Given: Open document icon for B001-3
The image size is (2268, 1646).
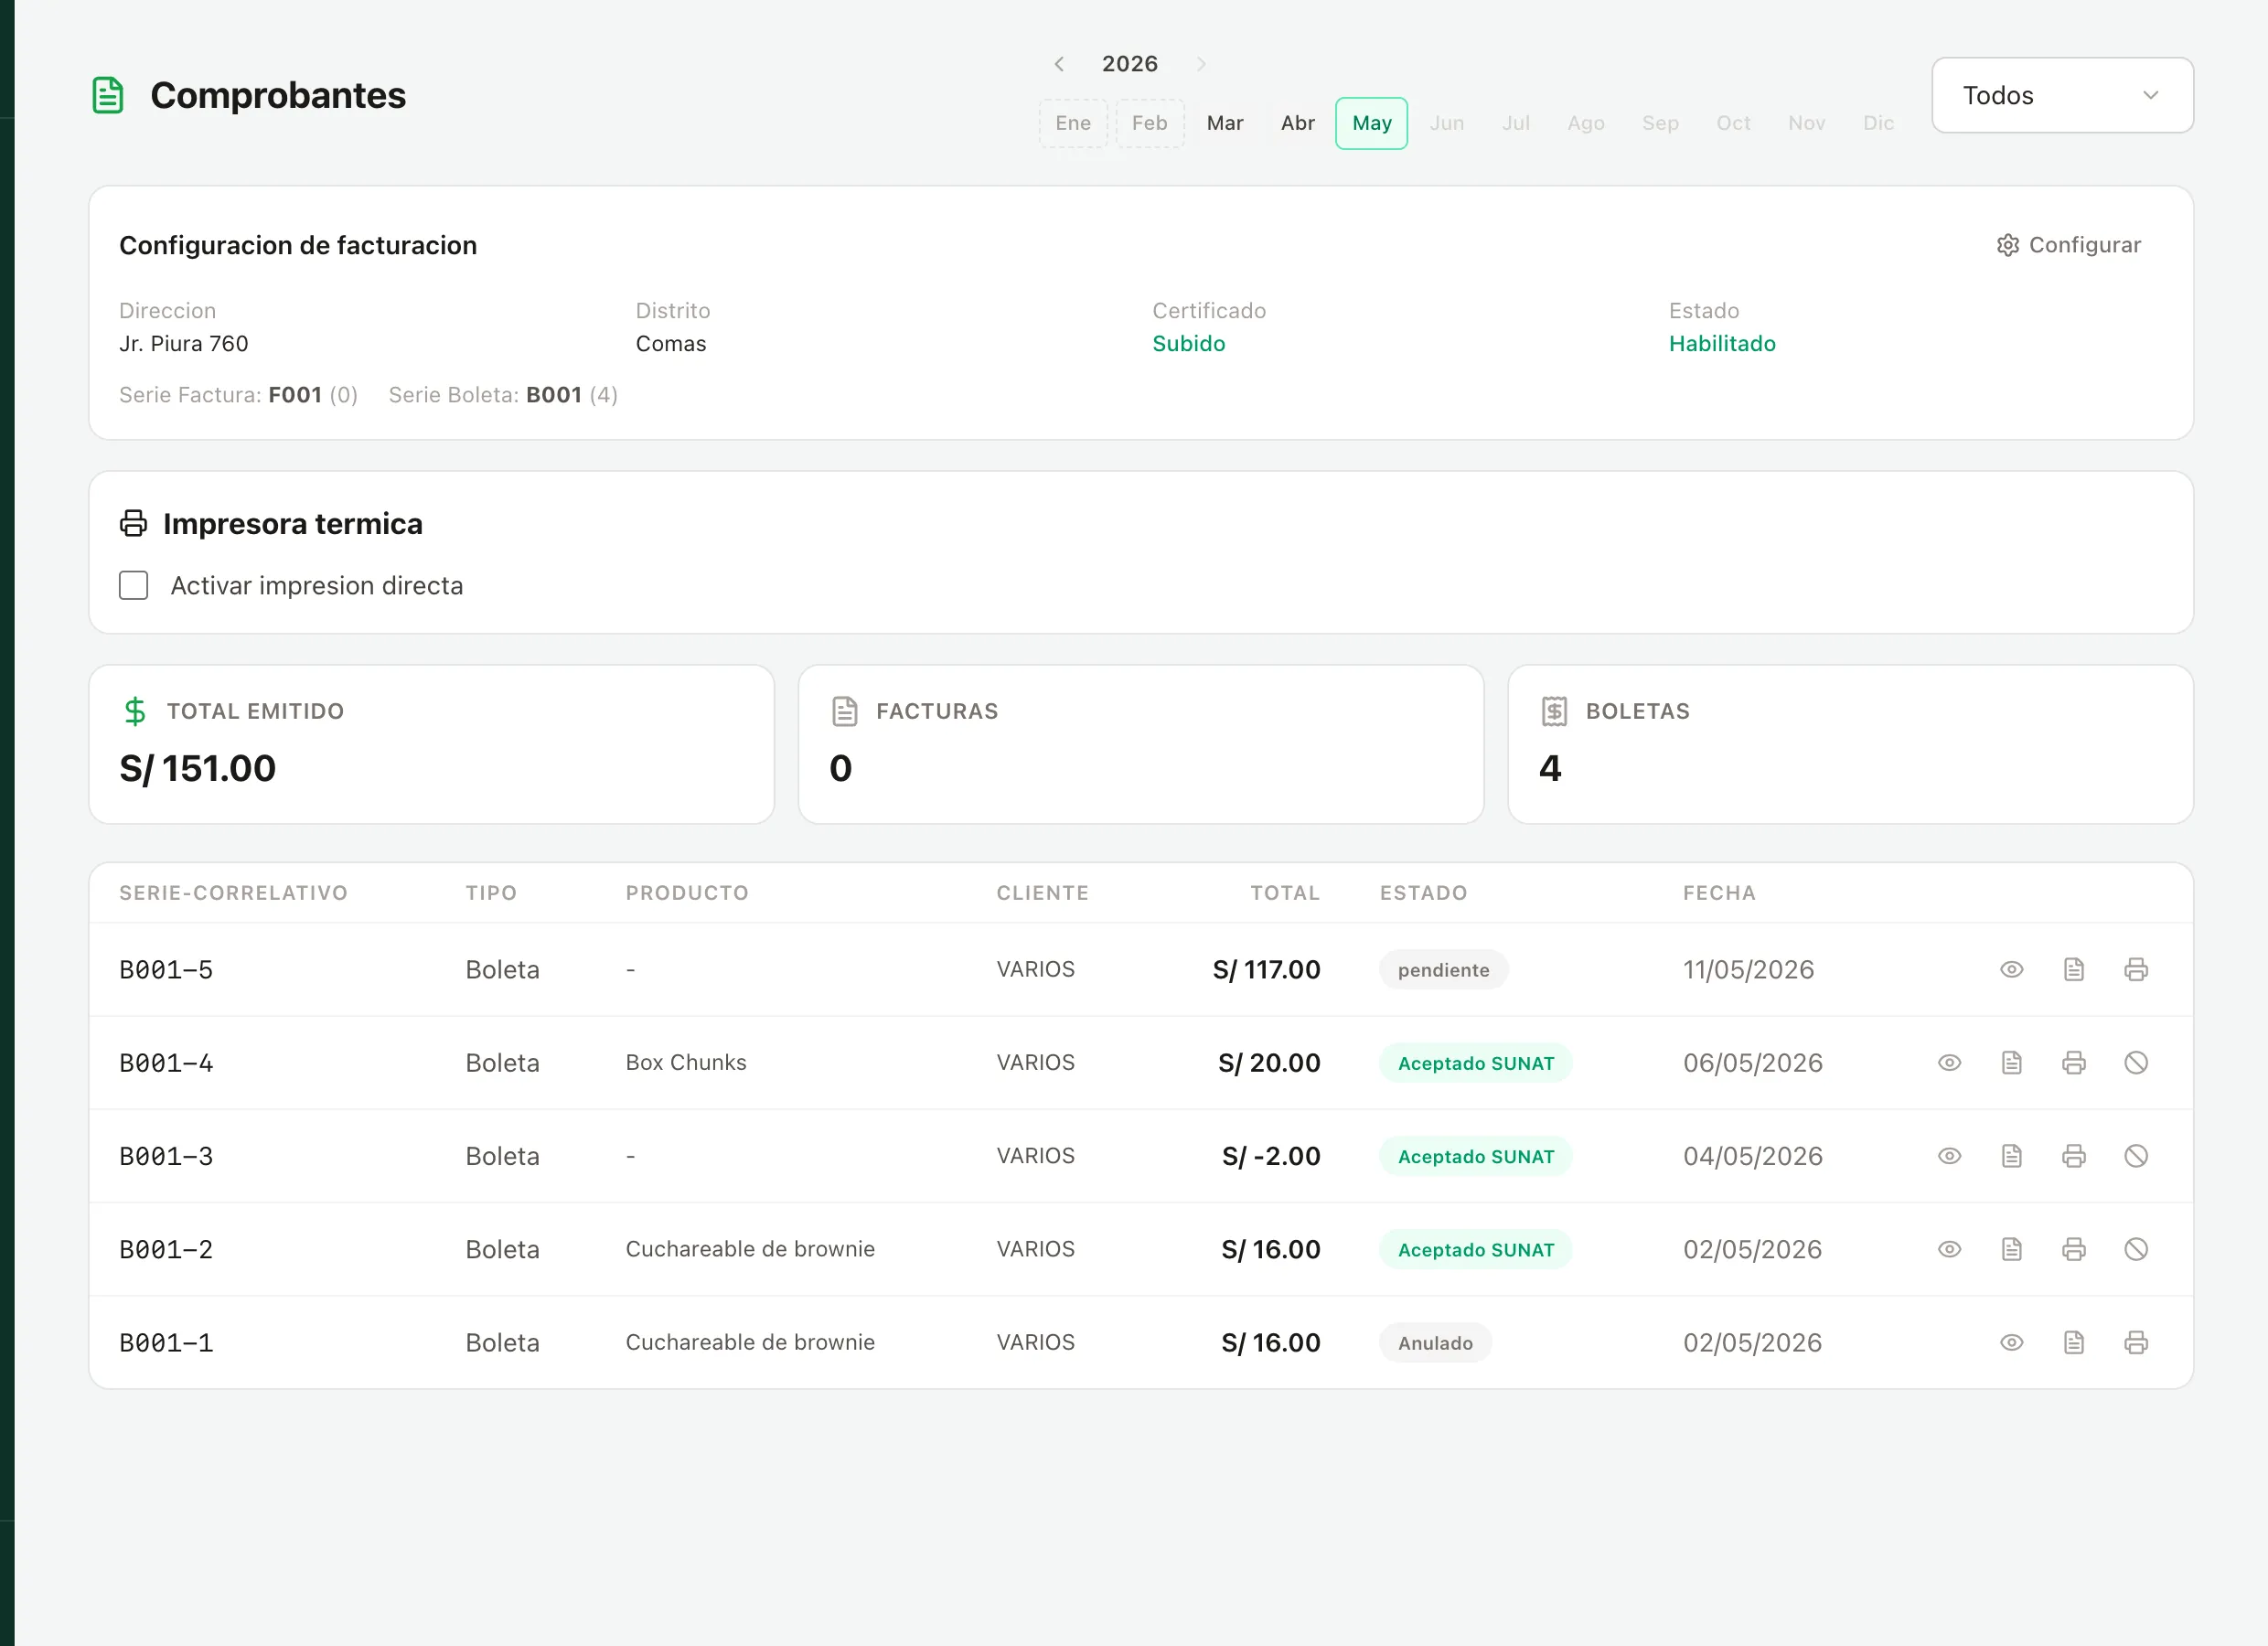Looking at the screenshot, I should click(2011, 1156).
